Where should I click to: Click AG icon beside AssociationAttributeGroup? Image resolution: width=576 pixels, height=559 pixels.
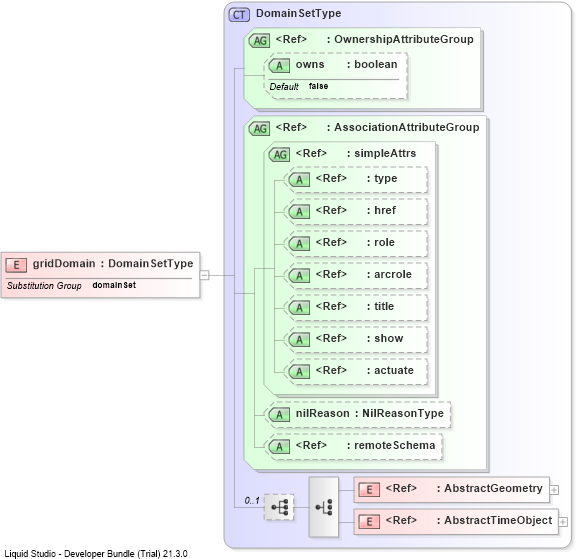coord(260,129)
